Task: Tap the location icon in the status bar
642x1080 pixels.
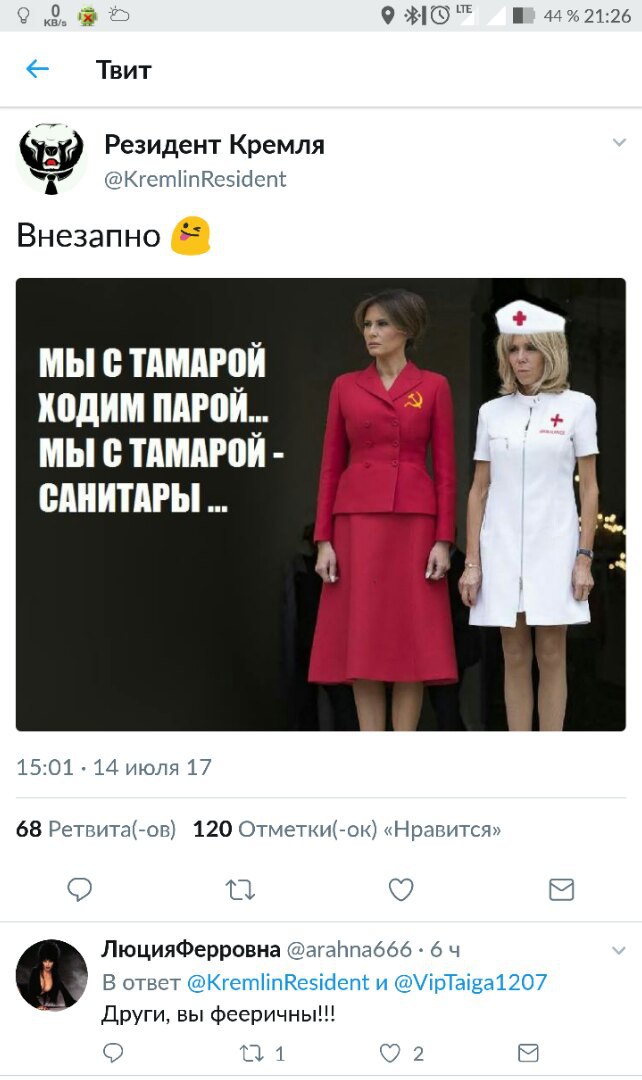Action: 388,15
